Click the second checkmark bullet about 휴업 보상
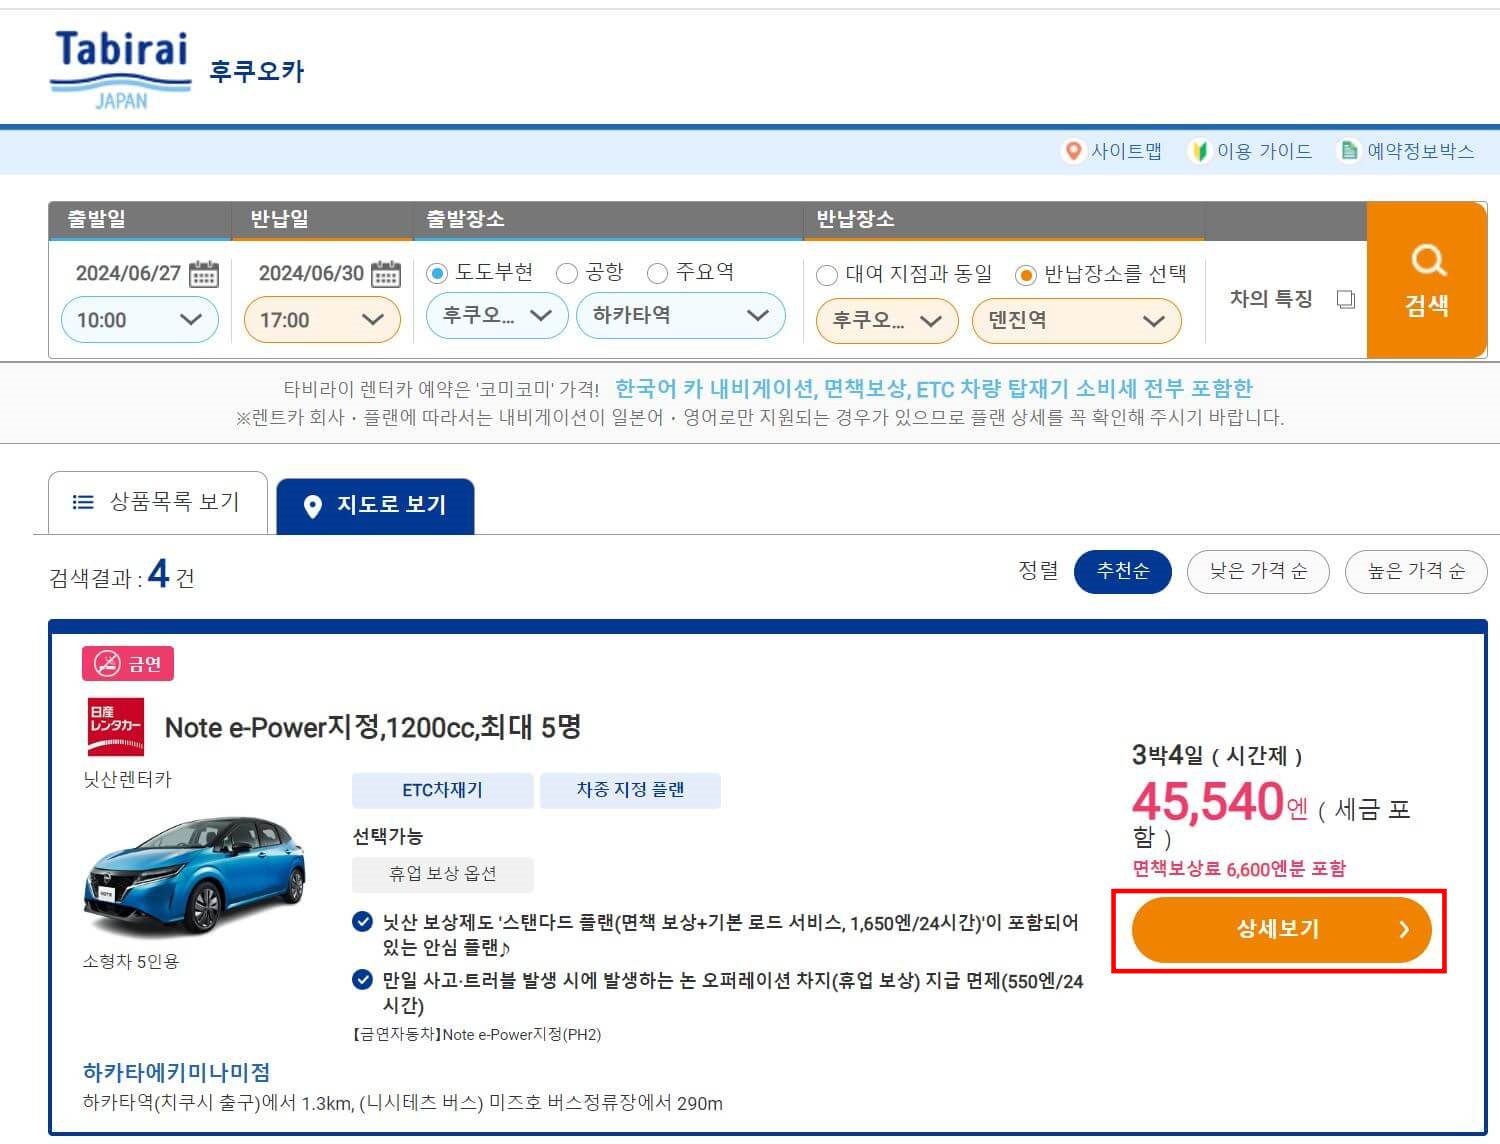Screen dimensions: 1500x1144 (x=363, y=980)
